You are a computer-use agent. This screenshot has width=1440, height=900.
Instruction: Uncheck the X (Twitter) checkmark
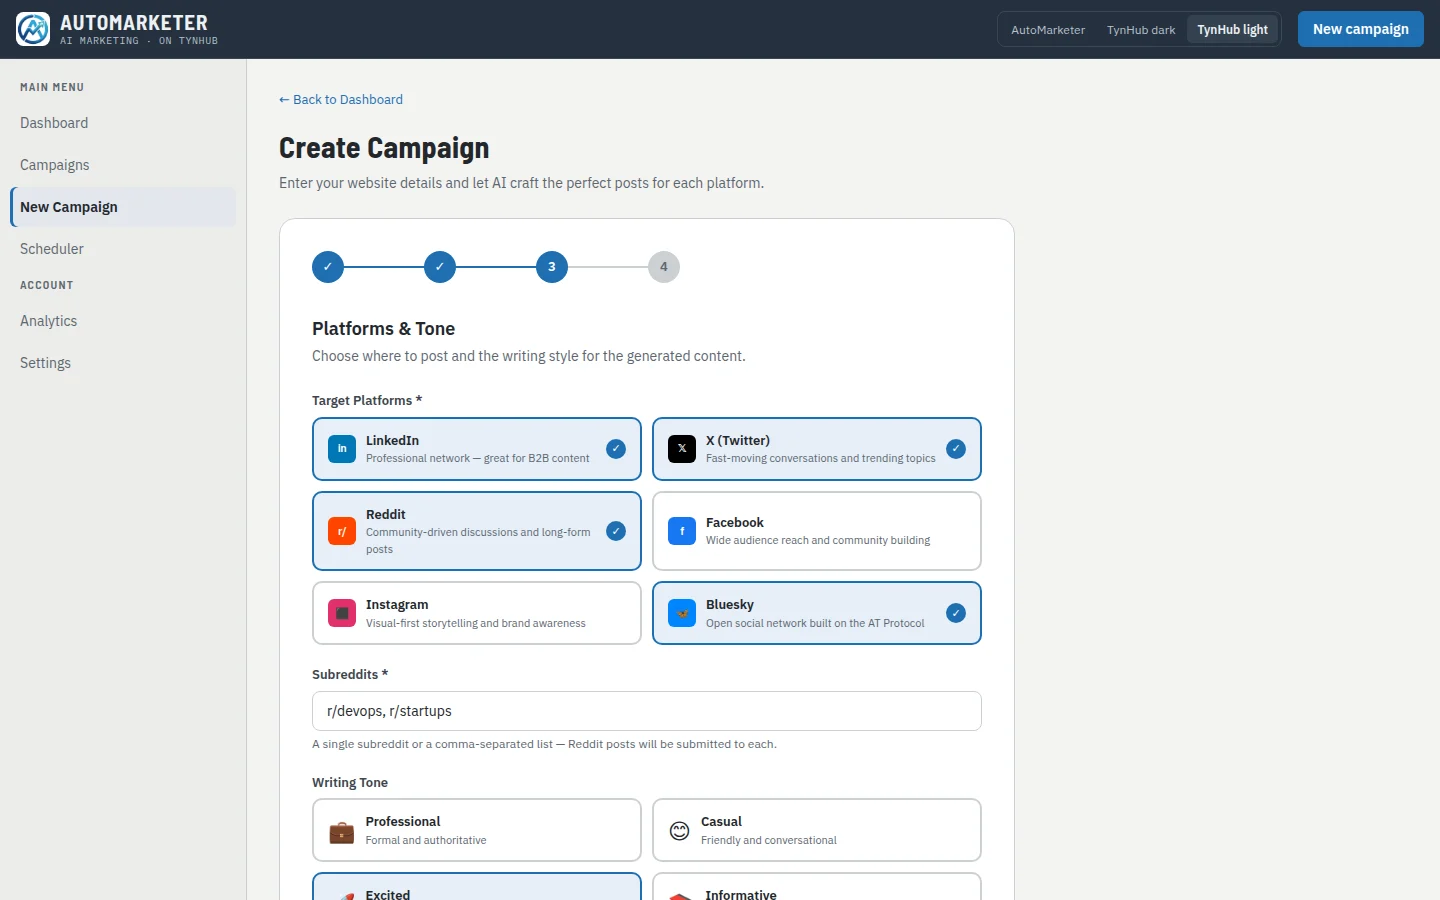(x=956, y=449)
